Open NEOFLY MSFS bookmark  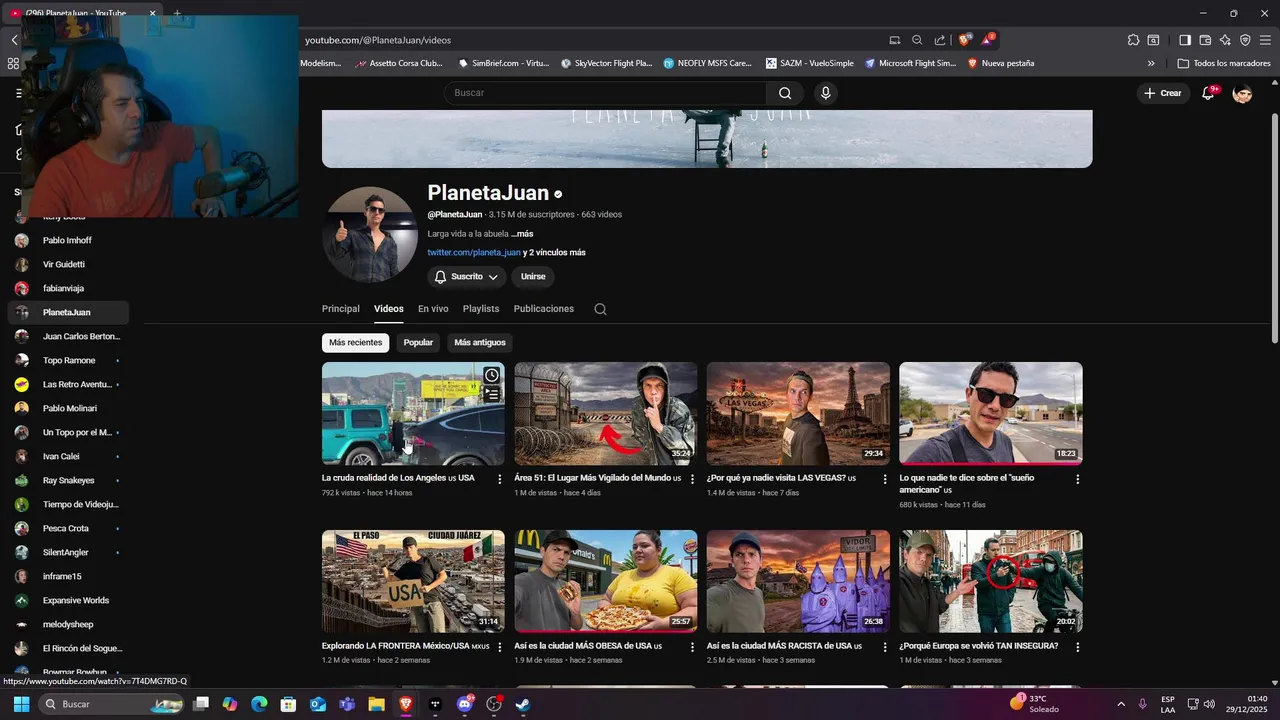point(706,63)
